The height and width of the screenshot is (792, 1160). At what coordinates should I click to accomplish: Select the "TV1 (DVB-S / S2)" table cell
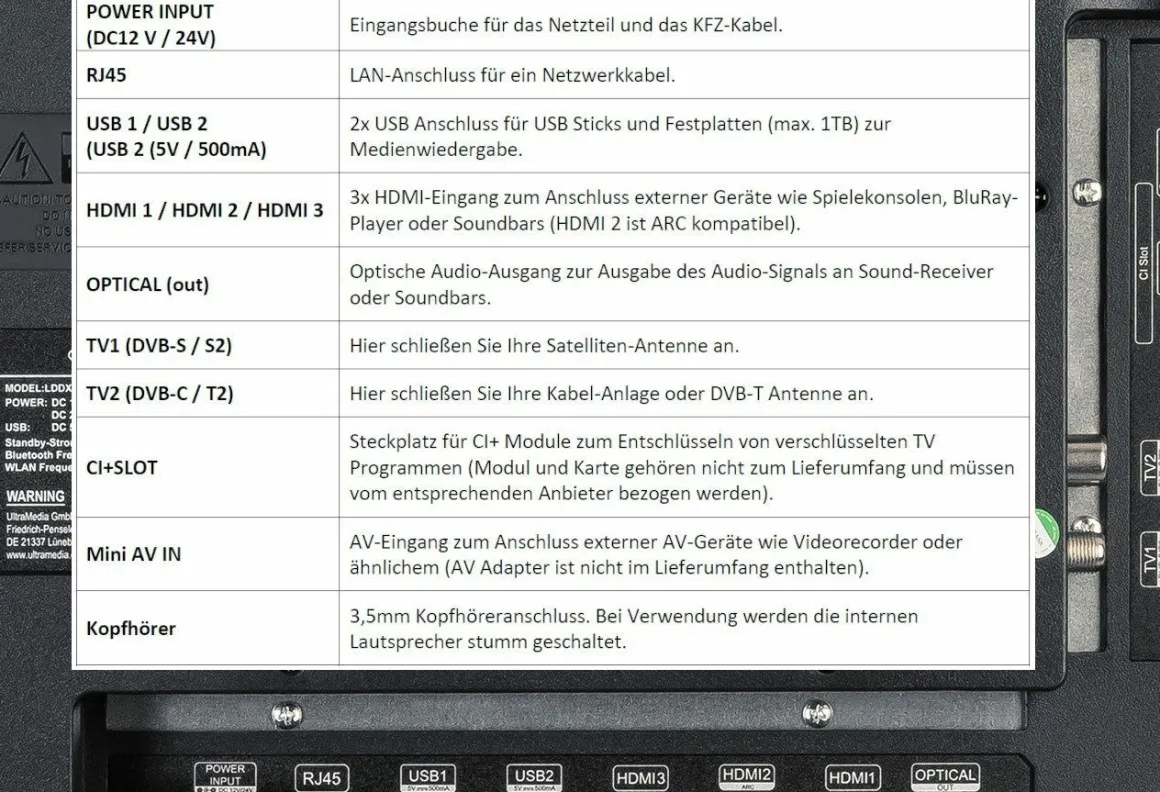[208, 345]
